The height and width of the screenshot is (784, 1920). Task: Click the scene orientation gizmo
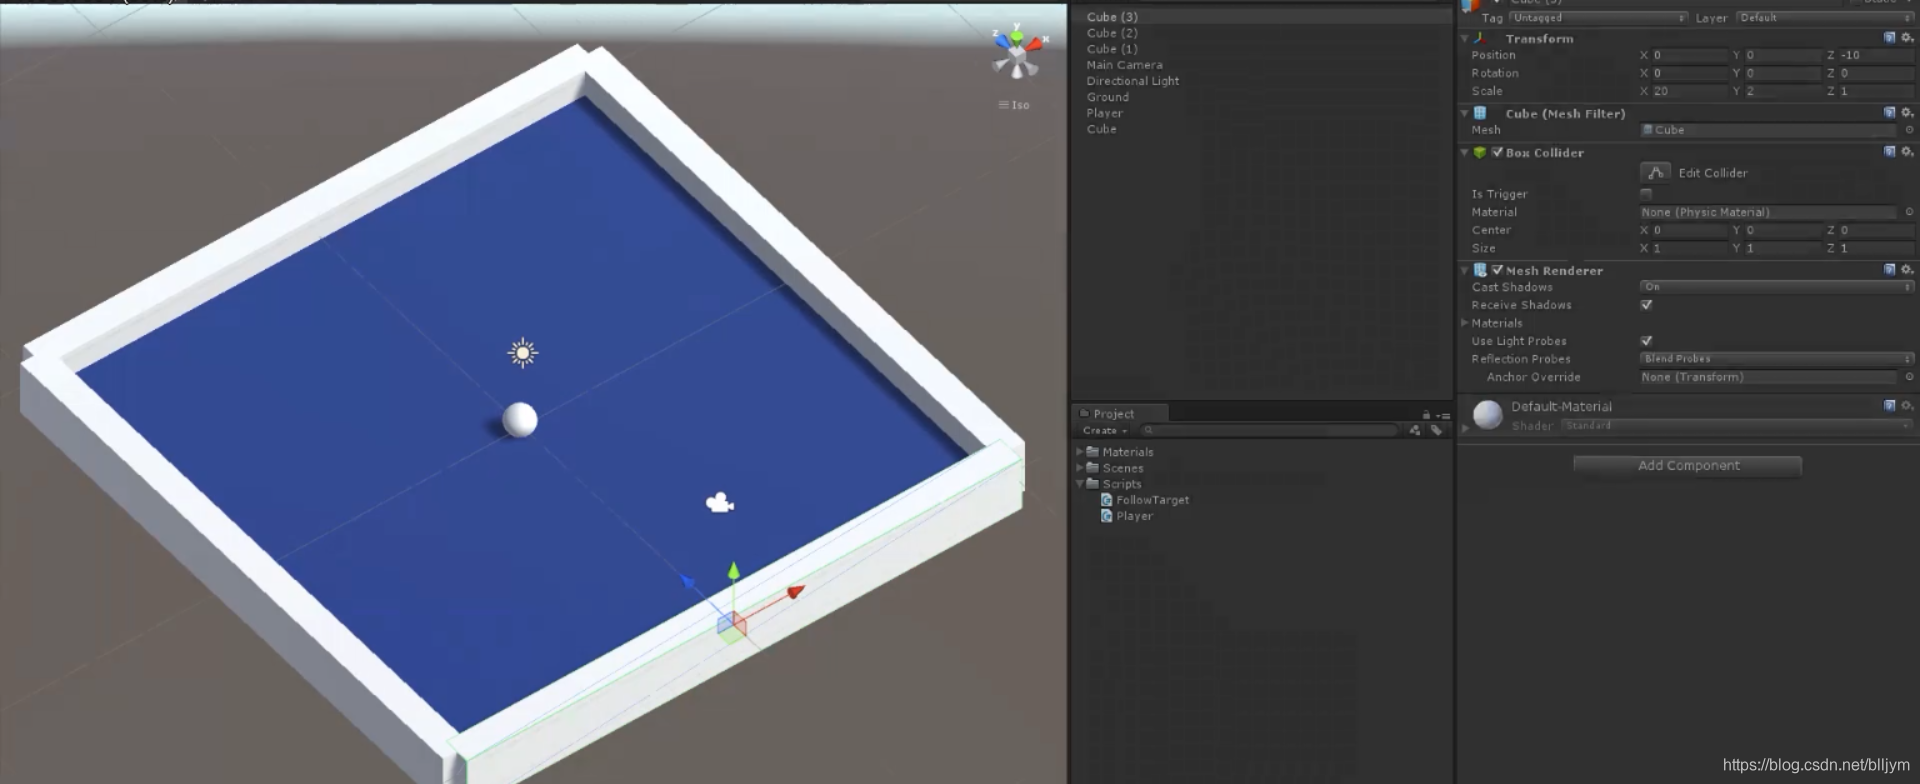pos(1017,53)
